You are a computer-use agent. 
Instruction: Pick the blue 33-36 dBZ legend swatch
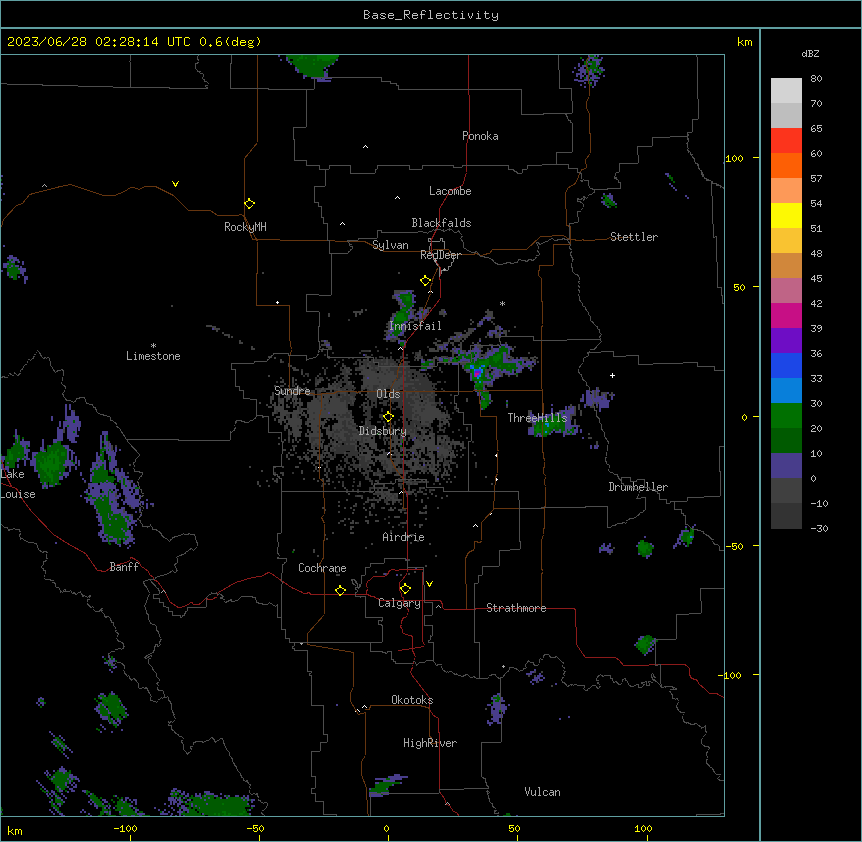pos(786,365)
